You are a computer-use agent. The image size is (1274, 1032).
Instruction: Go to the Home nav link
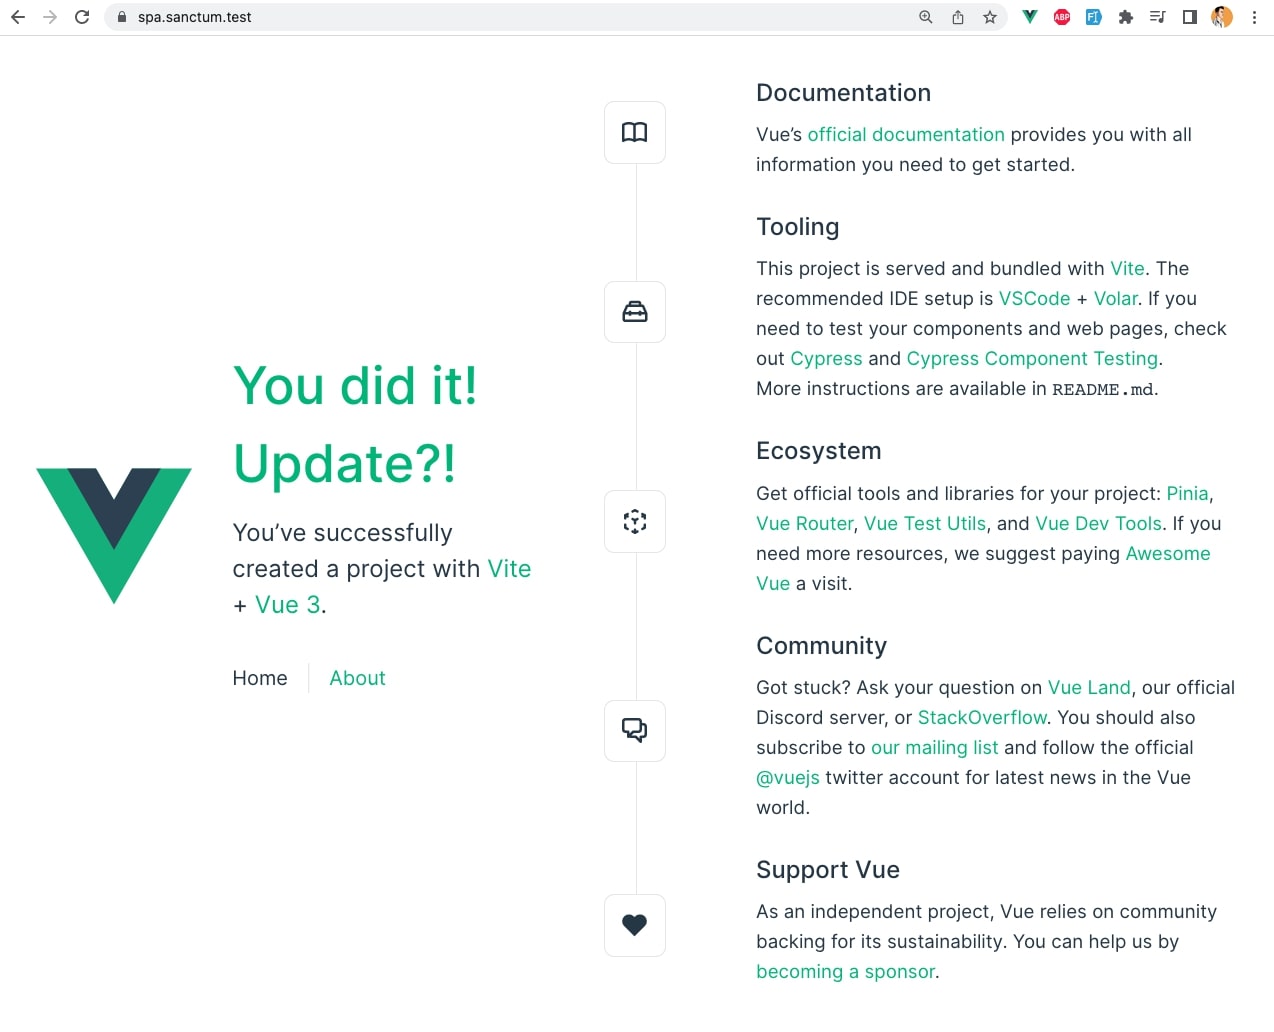pos(260,678)
